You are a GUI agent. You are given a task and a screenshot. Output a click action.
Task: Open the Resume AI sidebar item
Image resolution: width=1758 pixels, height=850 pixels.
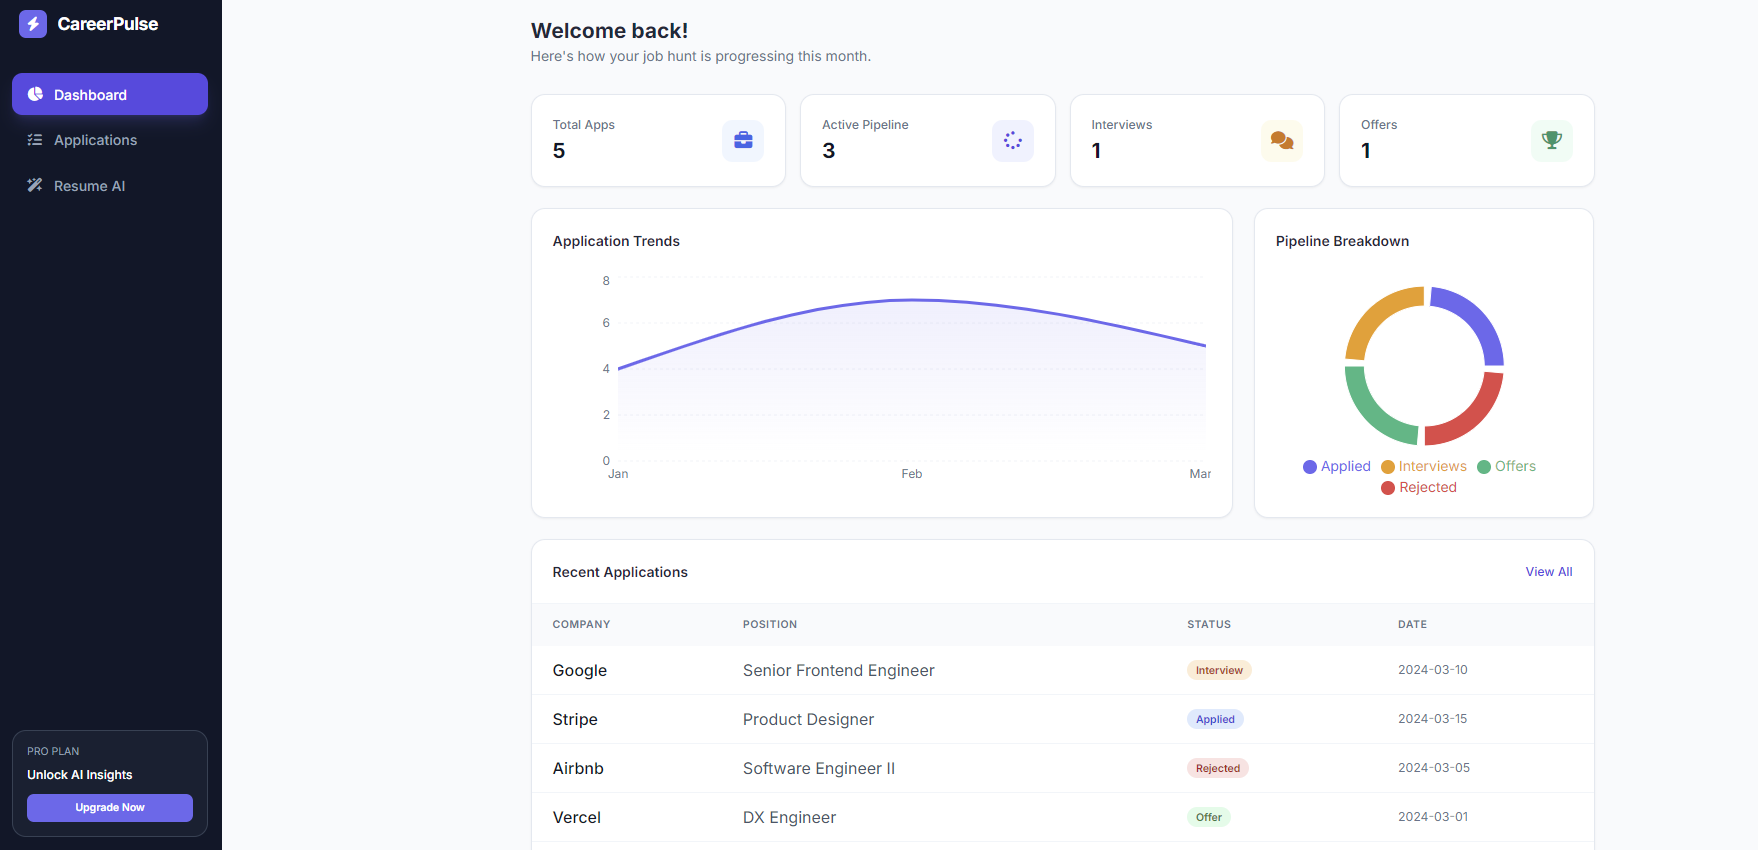pyautogui.click(x=90, y=186)
